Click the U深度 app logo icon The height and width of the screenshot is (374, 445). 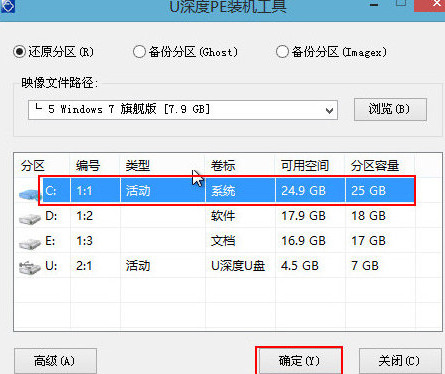7,6
